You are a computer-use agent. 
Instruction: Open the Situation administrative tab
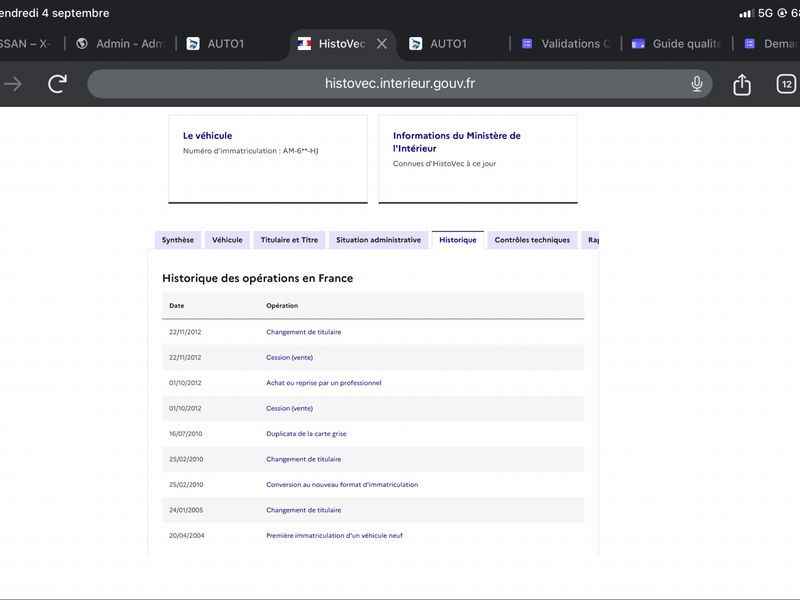coord(379,240)
